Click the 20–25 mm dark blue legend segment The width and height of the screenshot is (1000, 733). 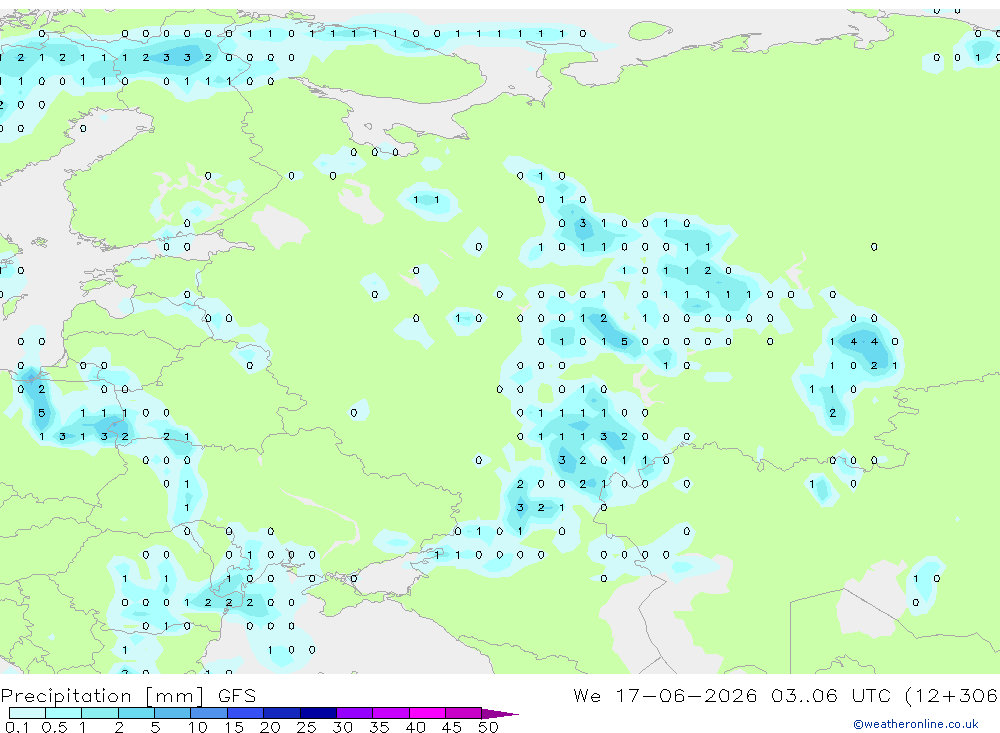pyautogui.click(x=282, y=713)
